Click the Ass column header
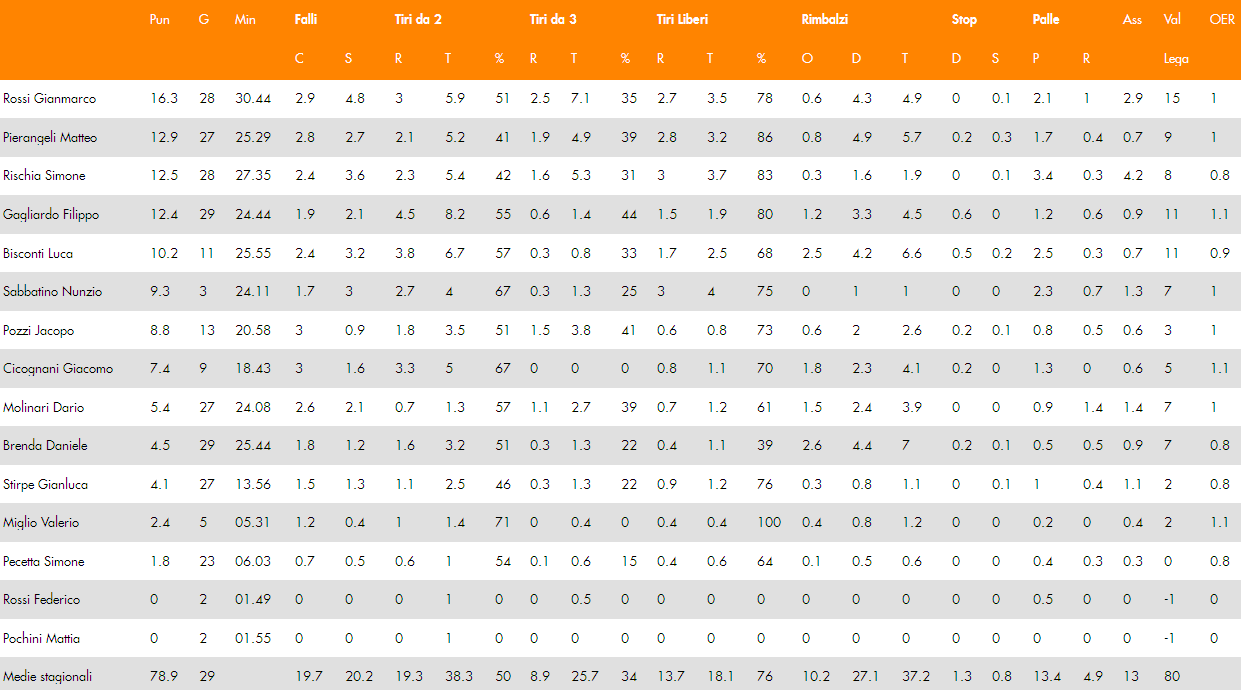The width and height of the screenshot is (1241, 690). pos(1132,20)
